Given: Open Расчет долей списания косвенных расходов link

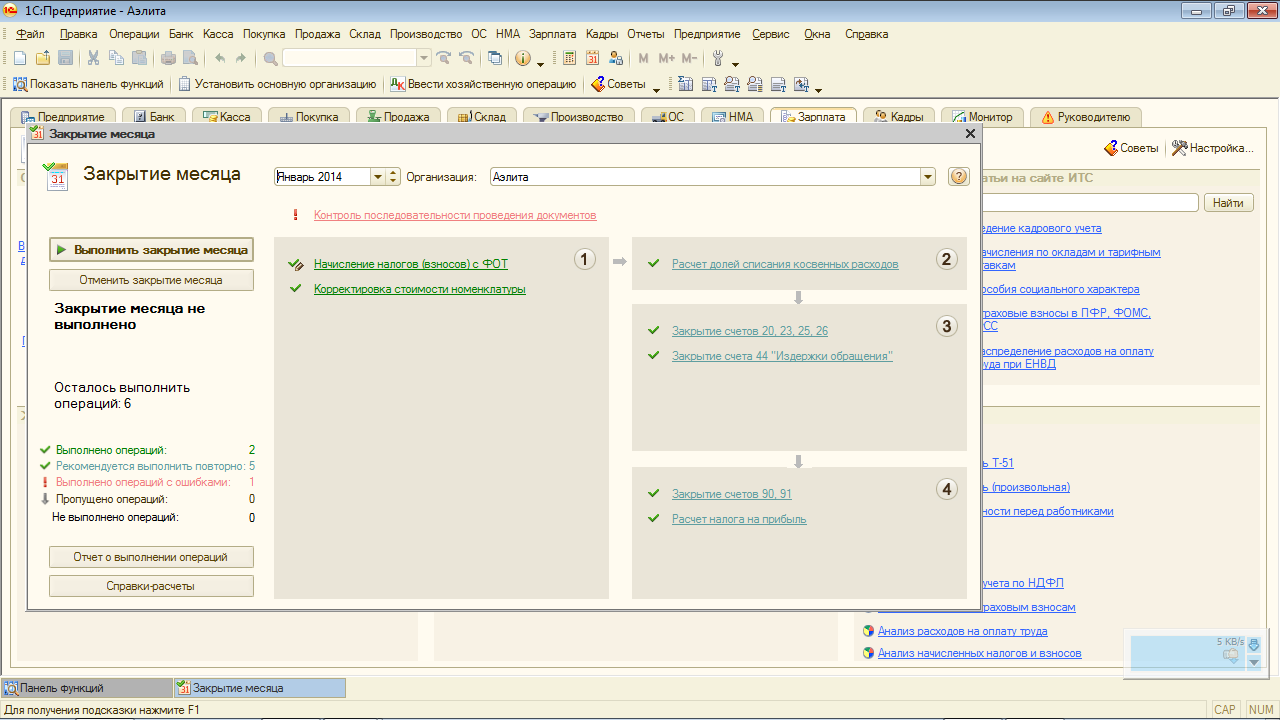Looking at the screenshot, I should [785, 264].
